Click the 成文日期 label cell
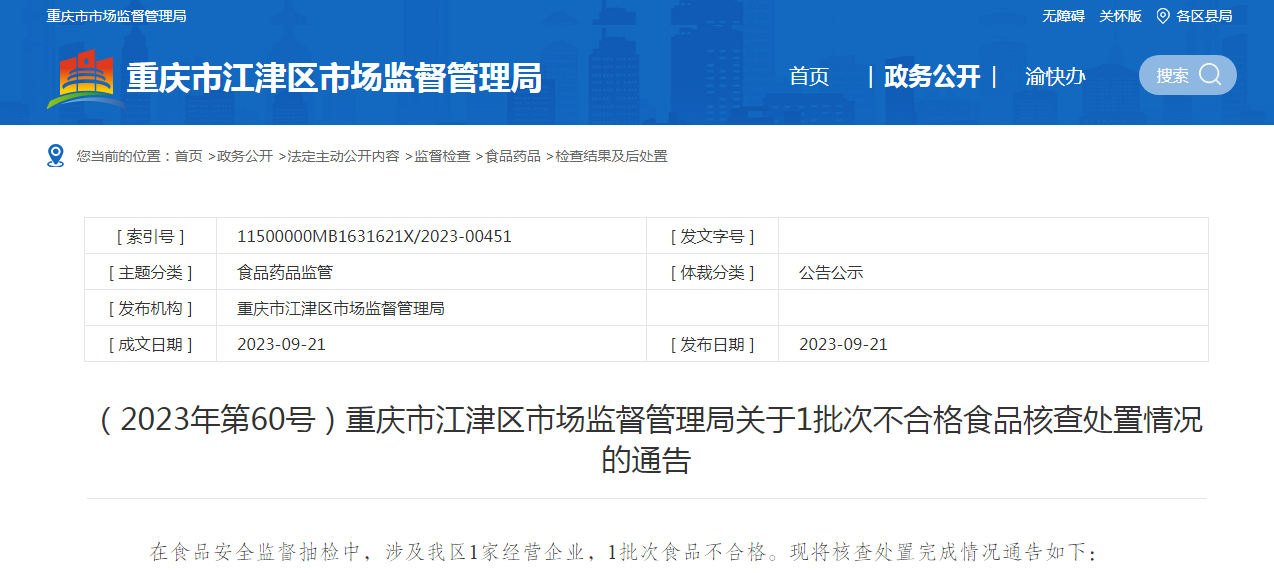This screenshot has height=573, width=1274. tap(151, 344)
